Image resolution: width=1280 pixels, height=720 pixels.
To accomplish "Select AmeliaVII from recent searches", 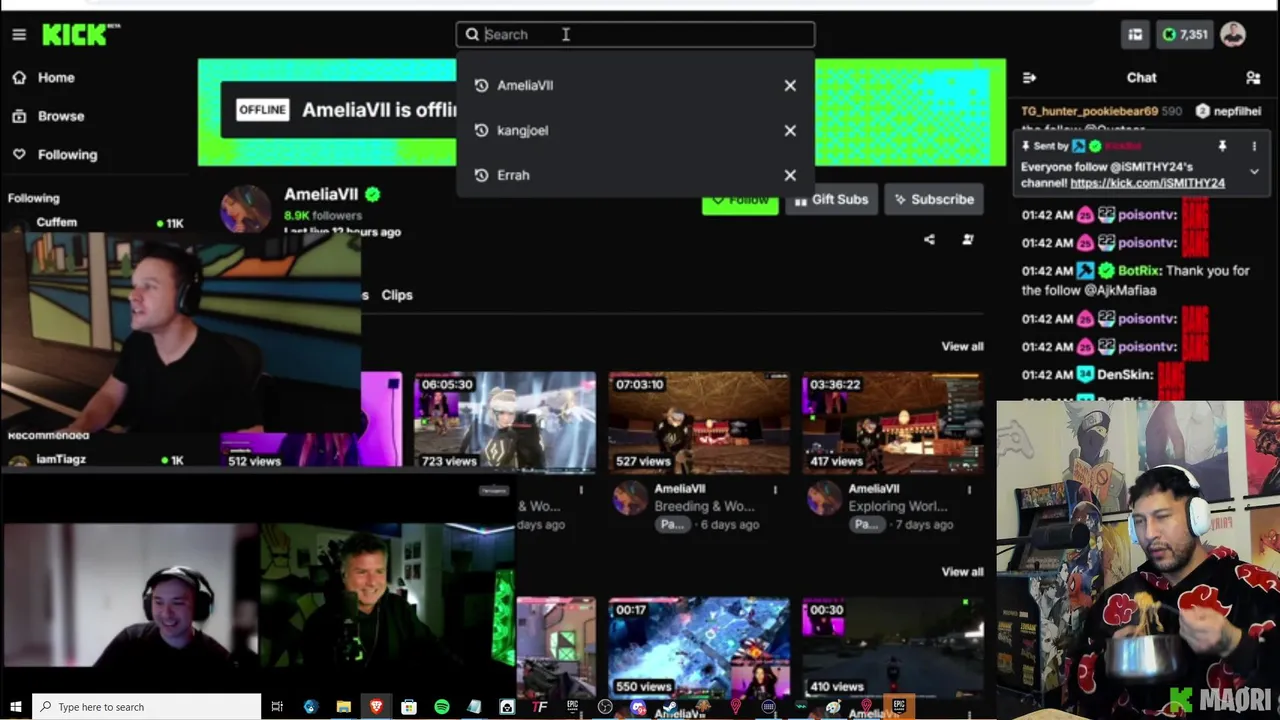I will tap(525, 86).
